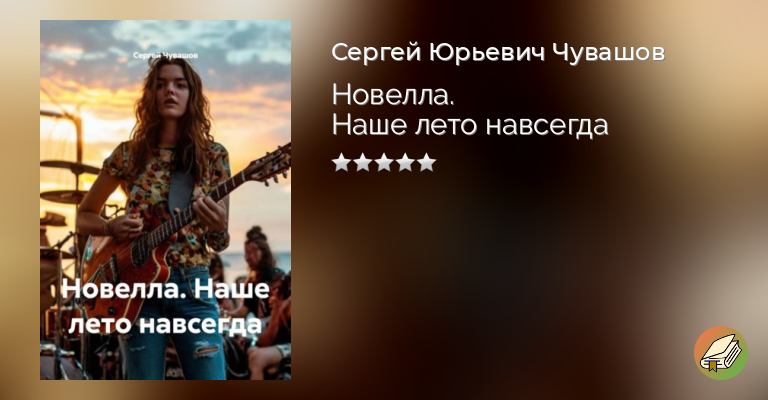Click the girl's face on the cover
768x400 pixels.
[173, 92]
